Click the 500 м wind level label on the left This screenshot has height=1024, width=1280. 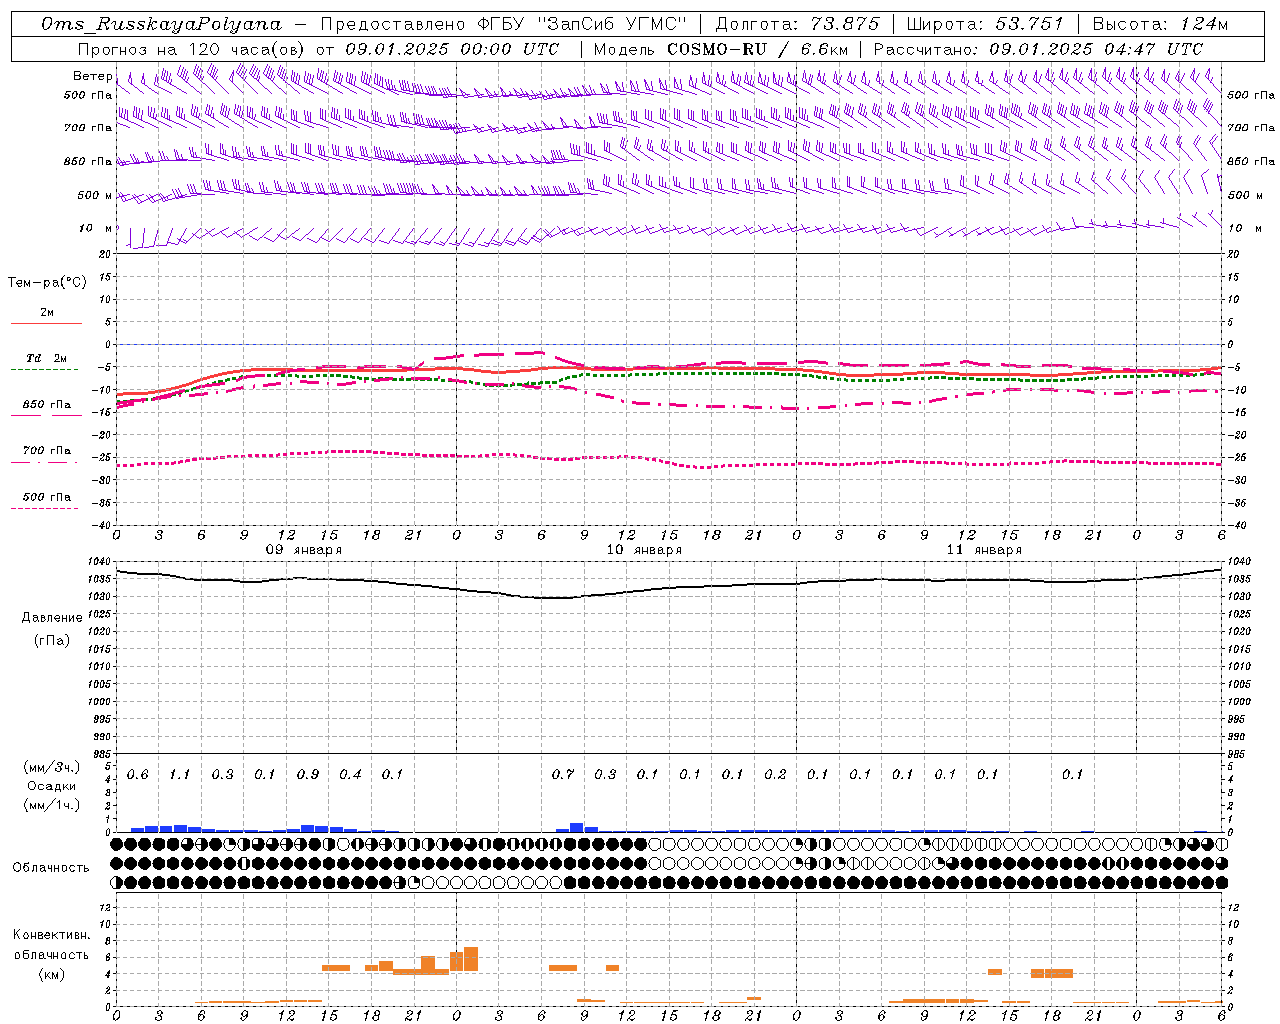pos(95,195)
